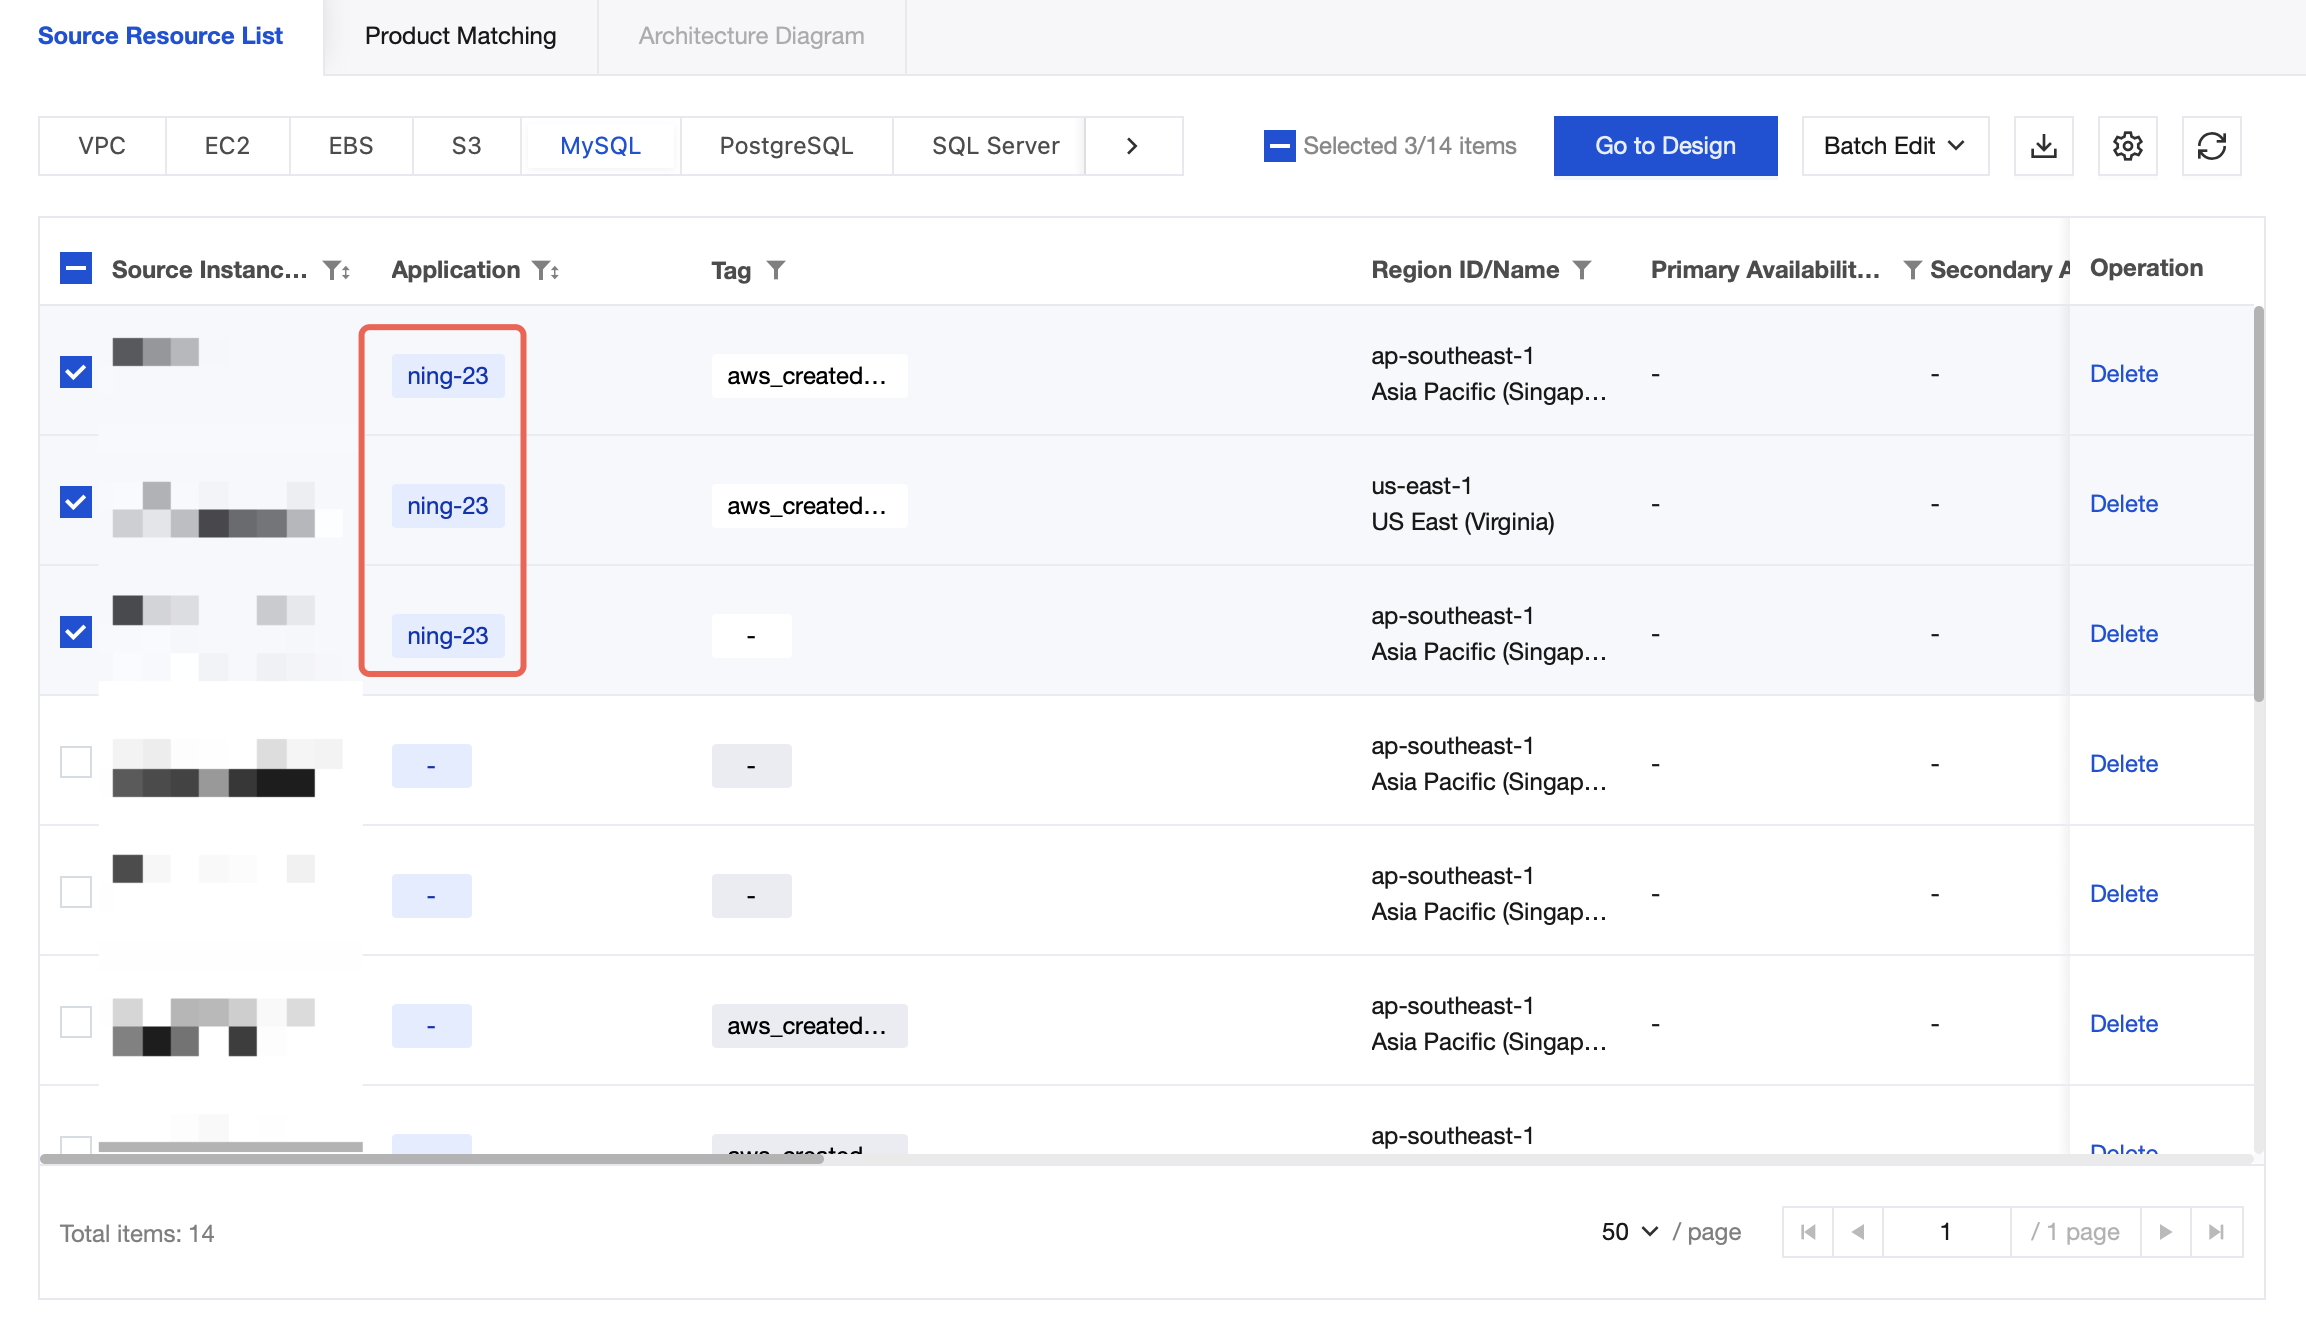Screen dimensions: 2306x1338
Task: Click the Go to Design button
Action: point(1665,146)
